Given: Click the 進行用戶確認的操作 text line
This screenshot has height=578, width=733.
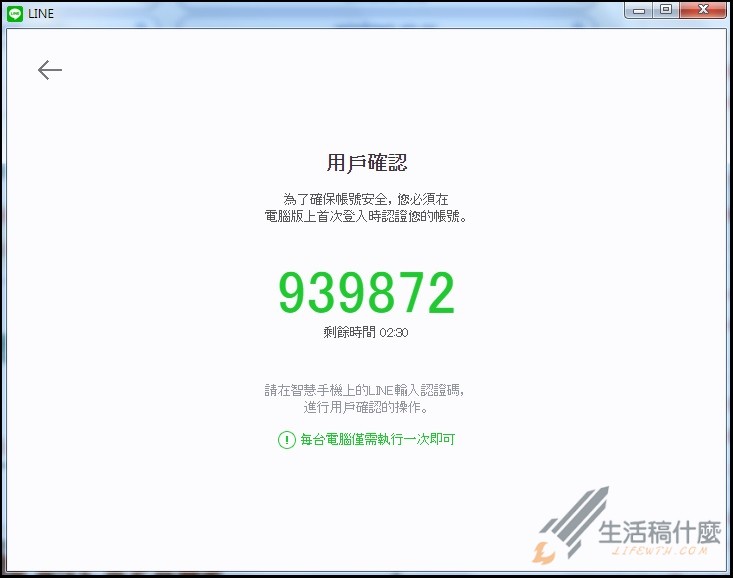Looking at the screenshot, I should click(x=366, y=407).
